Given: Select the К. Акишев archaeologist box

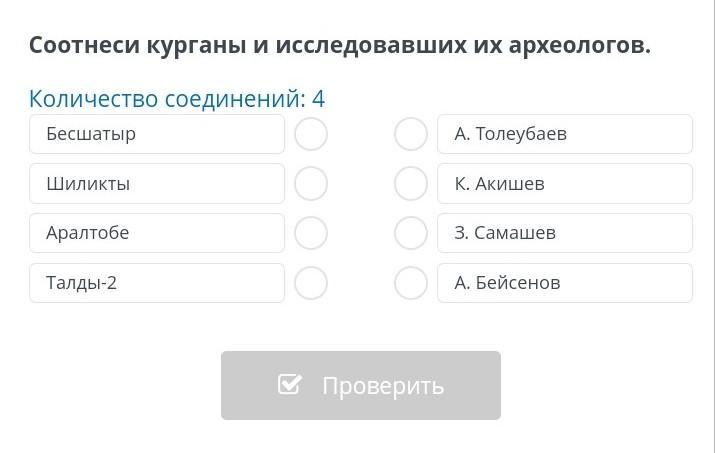Looking at the screenshot, I should [x=564, y=183].
